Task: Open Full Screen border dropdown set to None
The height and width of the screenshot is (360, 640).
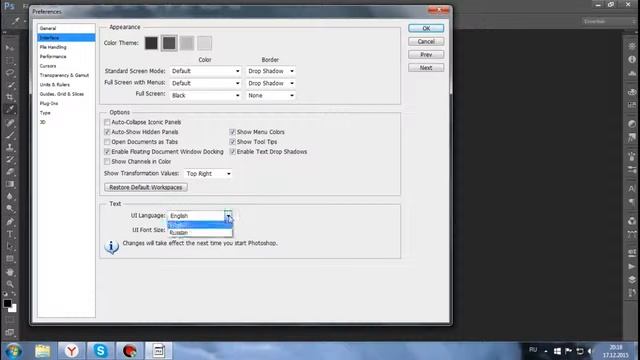Action: coord(271,96)
